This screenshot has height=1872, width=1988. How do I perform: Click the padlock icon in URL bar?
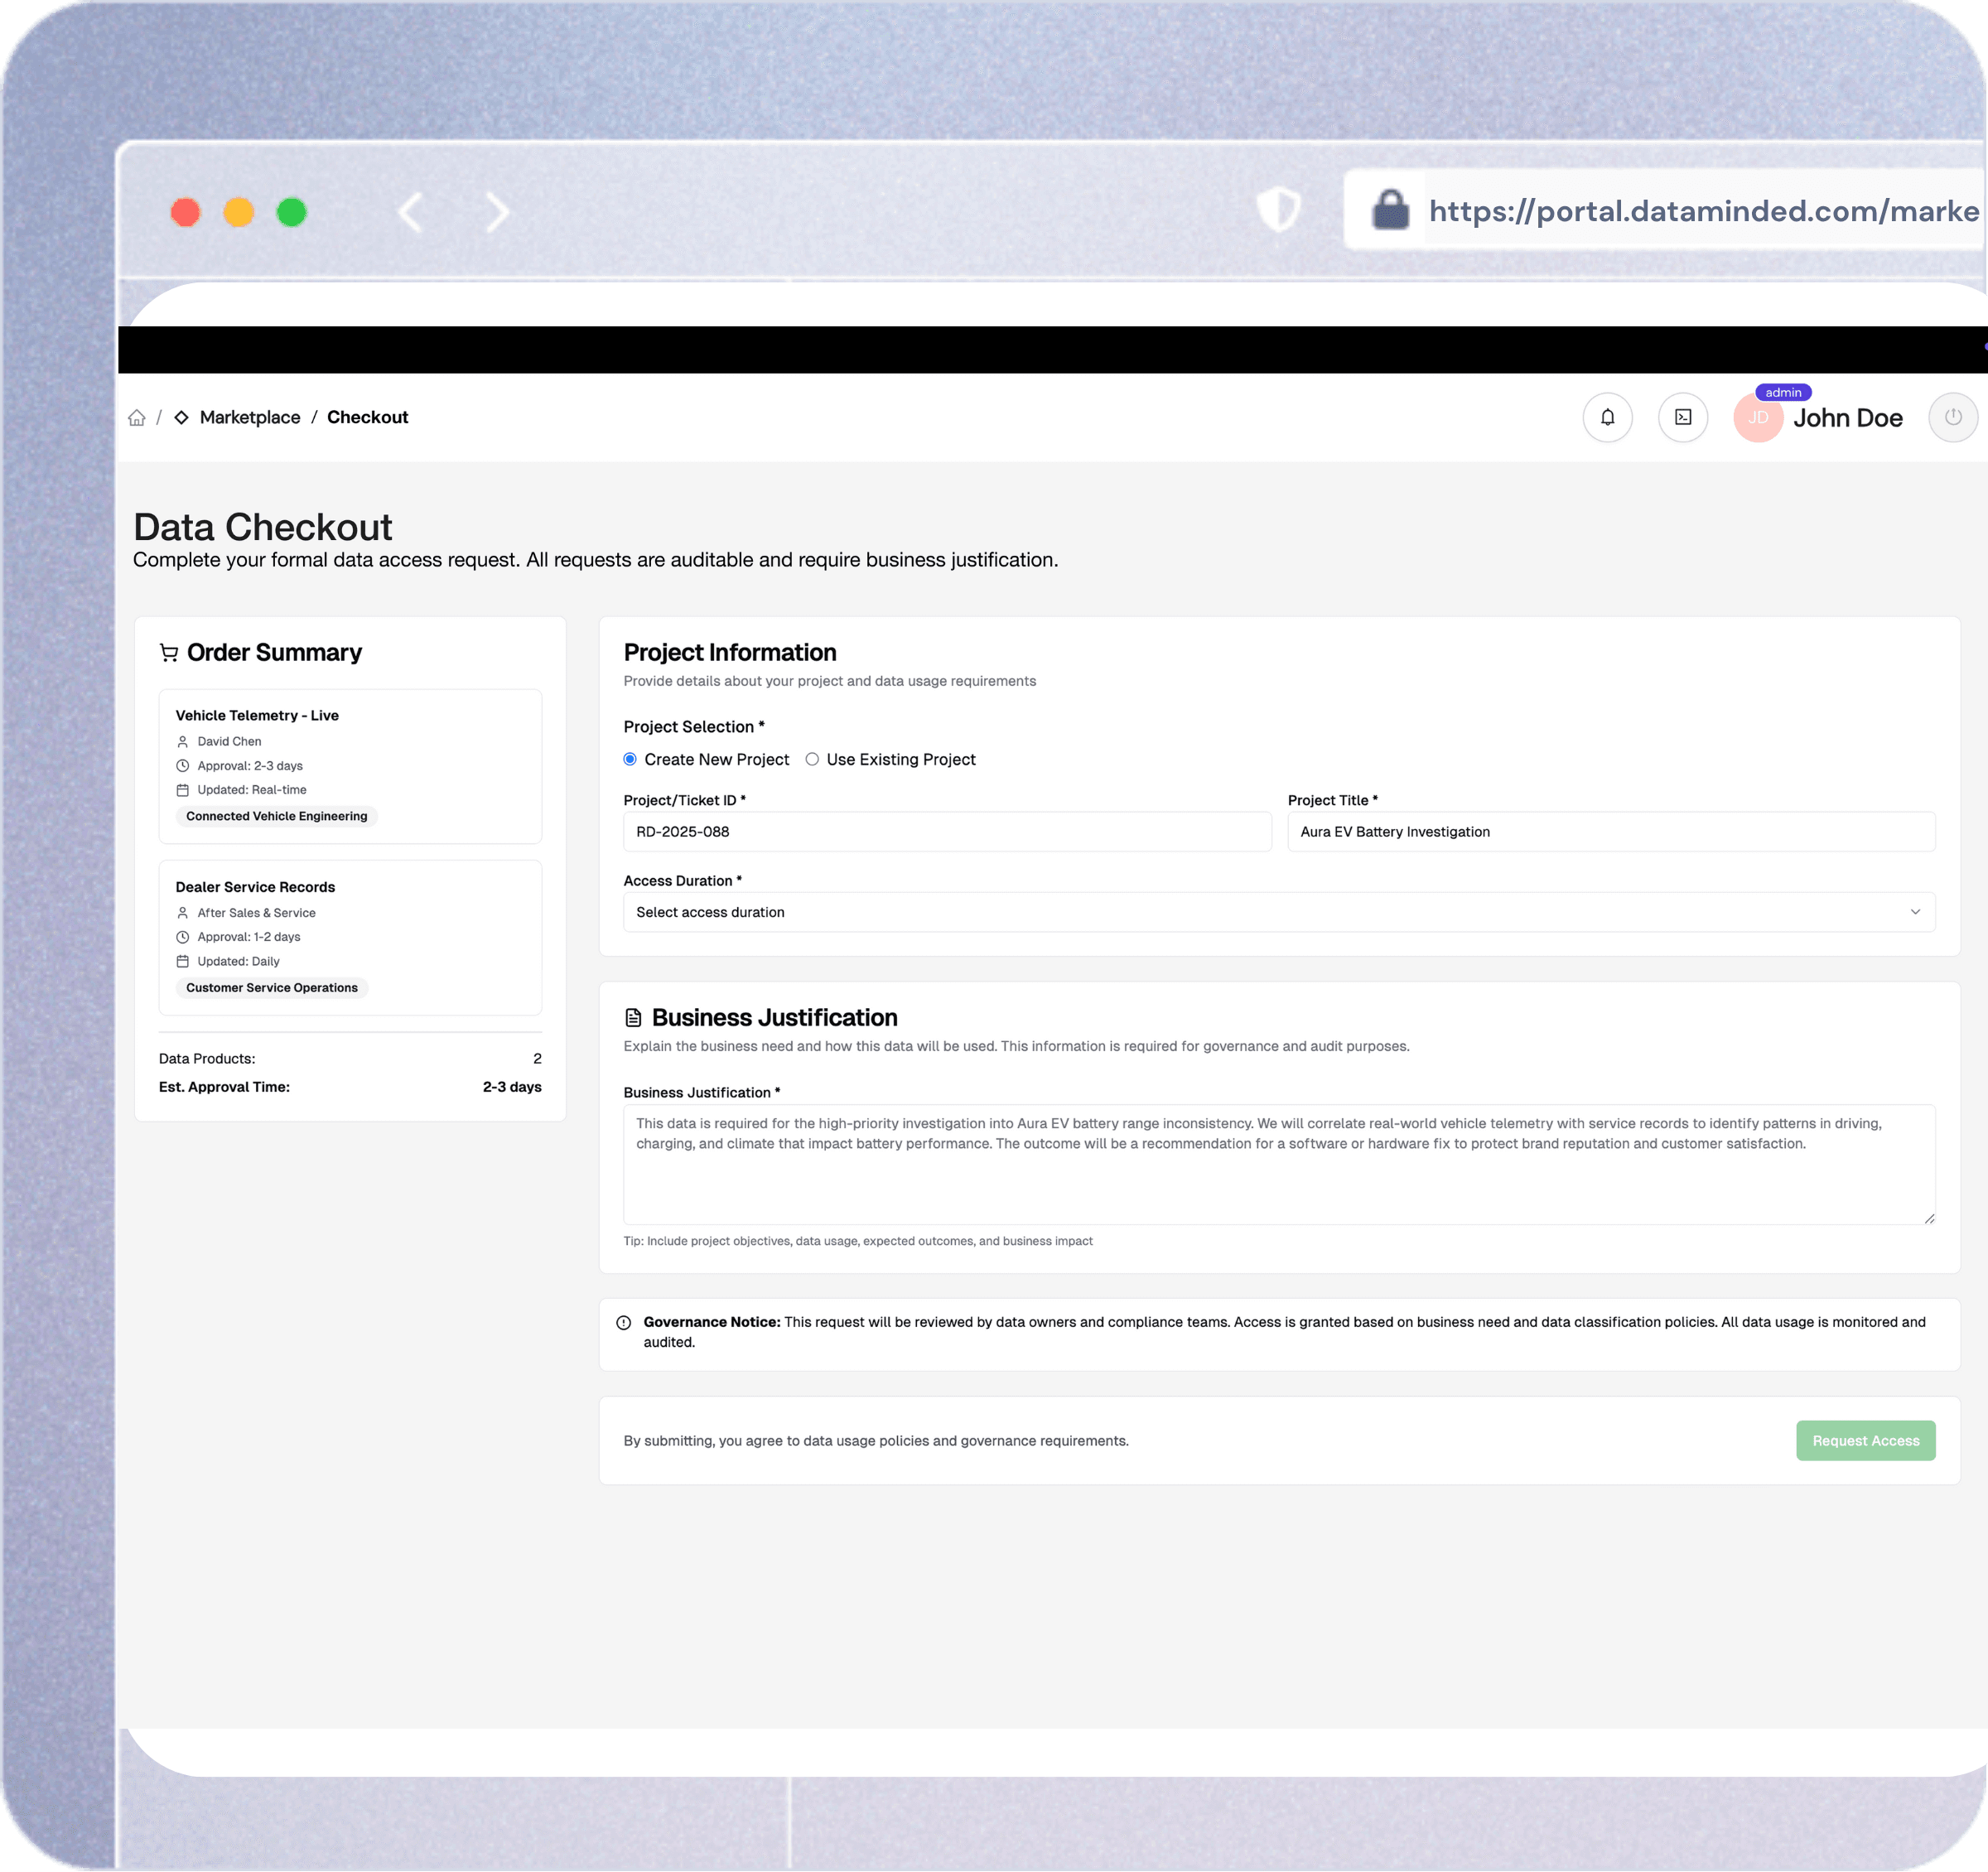[1389, 210]
